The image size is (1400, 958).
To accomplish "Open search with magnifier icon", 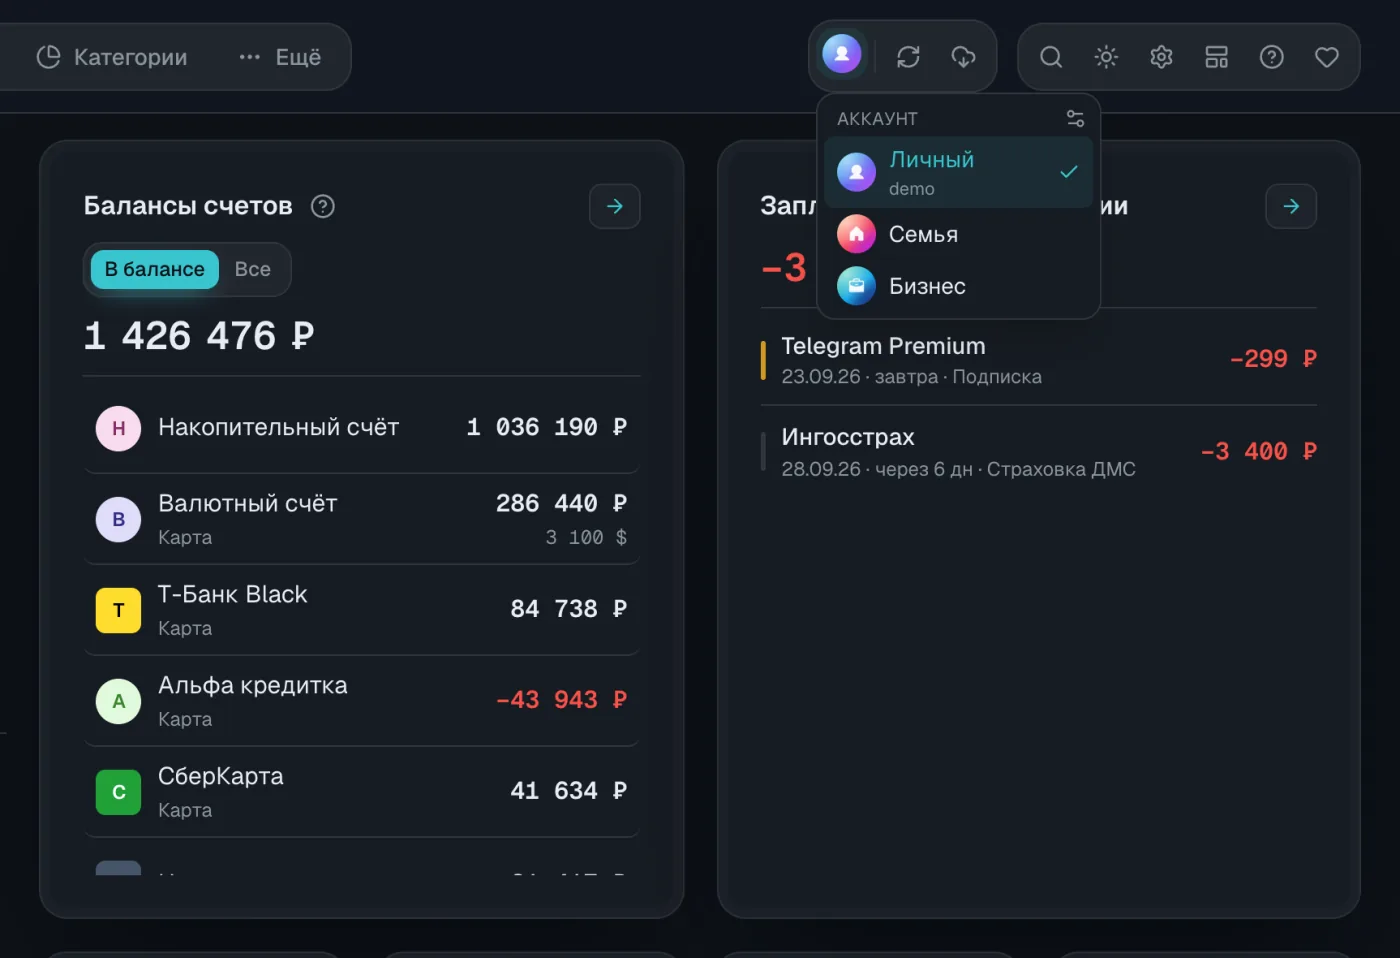I will (x=1051, y=57).
